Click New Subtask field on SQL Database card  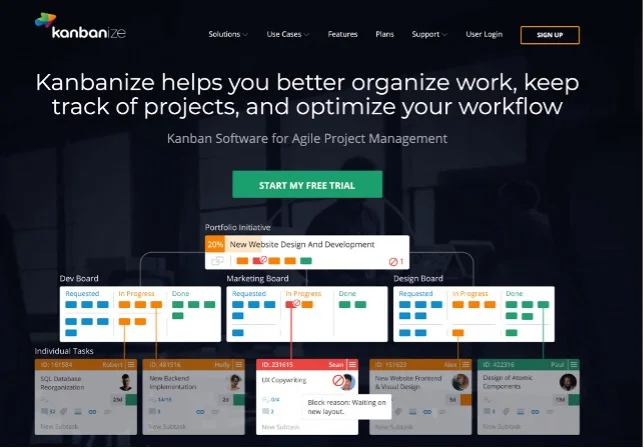pos(59,427)
